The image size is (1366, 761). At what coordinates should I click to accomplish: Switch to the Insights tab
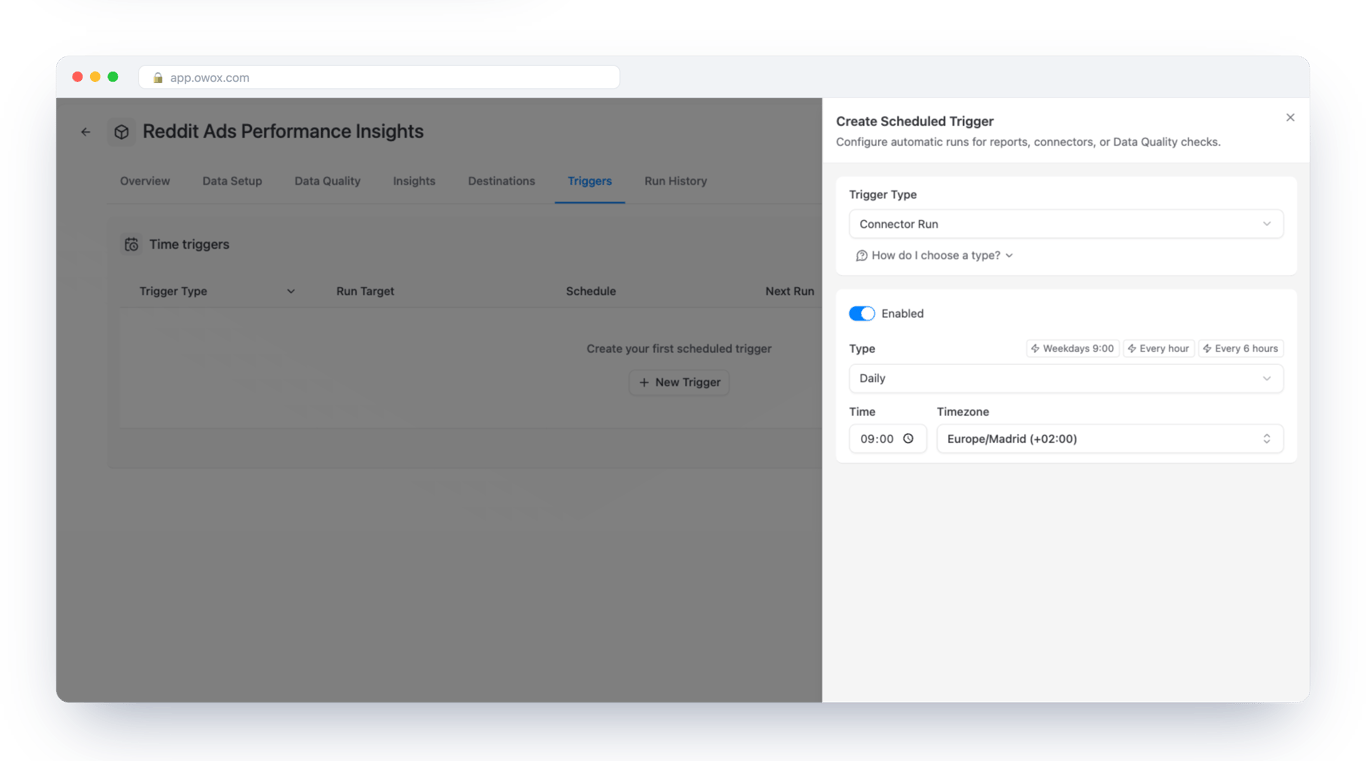pos(414,181)
